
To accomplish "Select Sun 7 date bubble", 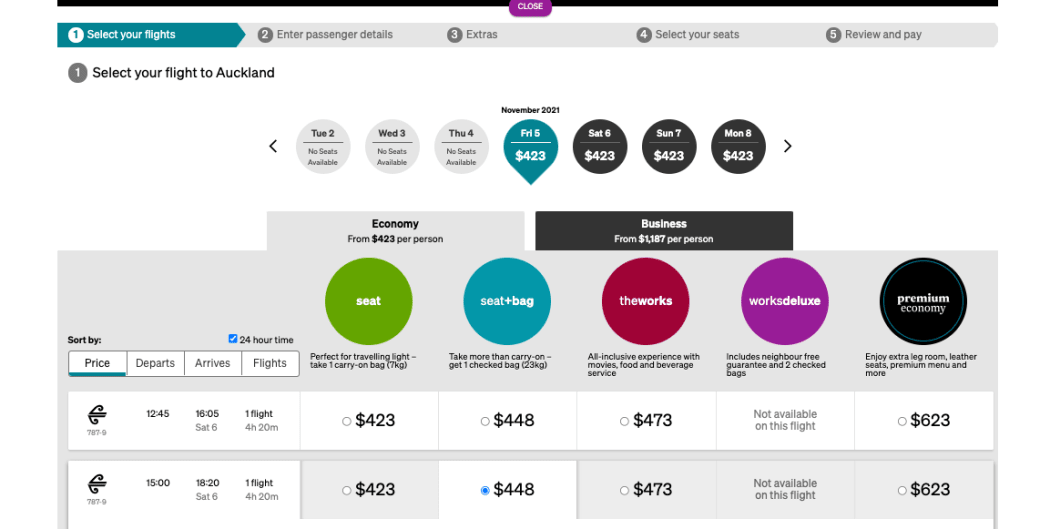I will [x=668, y=146].
